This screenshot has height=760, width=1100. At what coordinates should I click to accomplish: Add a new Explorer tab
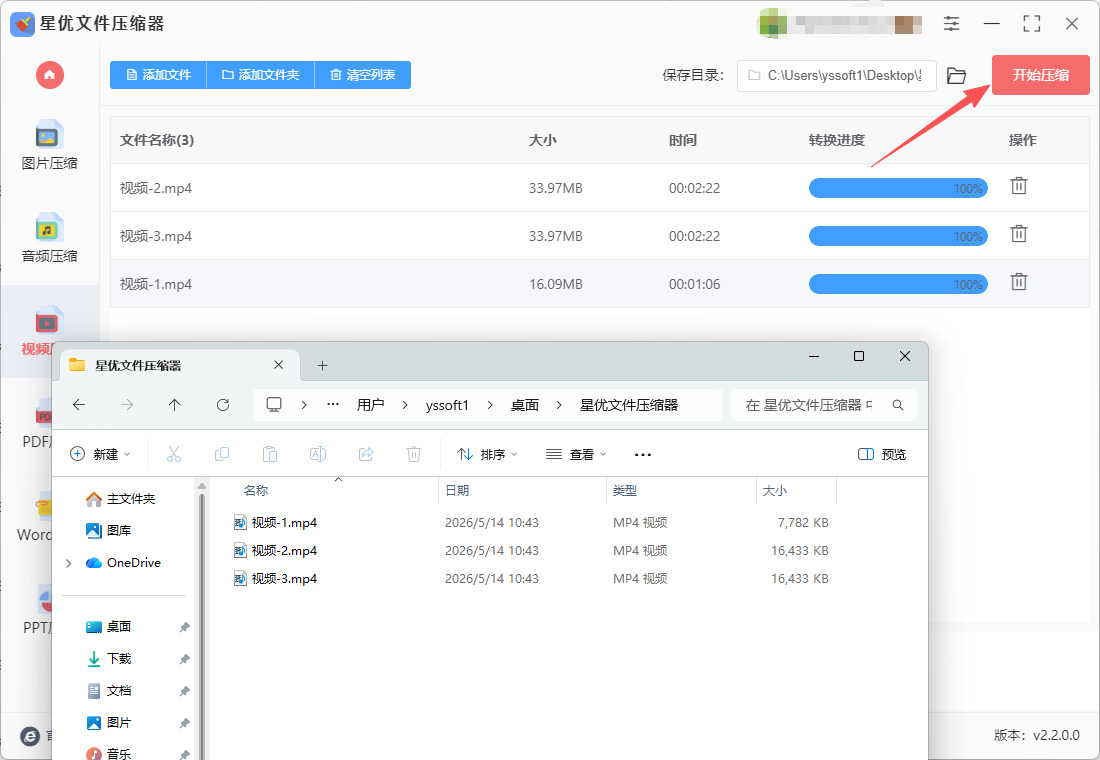coord(322,365)
